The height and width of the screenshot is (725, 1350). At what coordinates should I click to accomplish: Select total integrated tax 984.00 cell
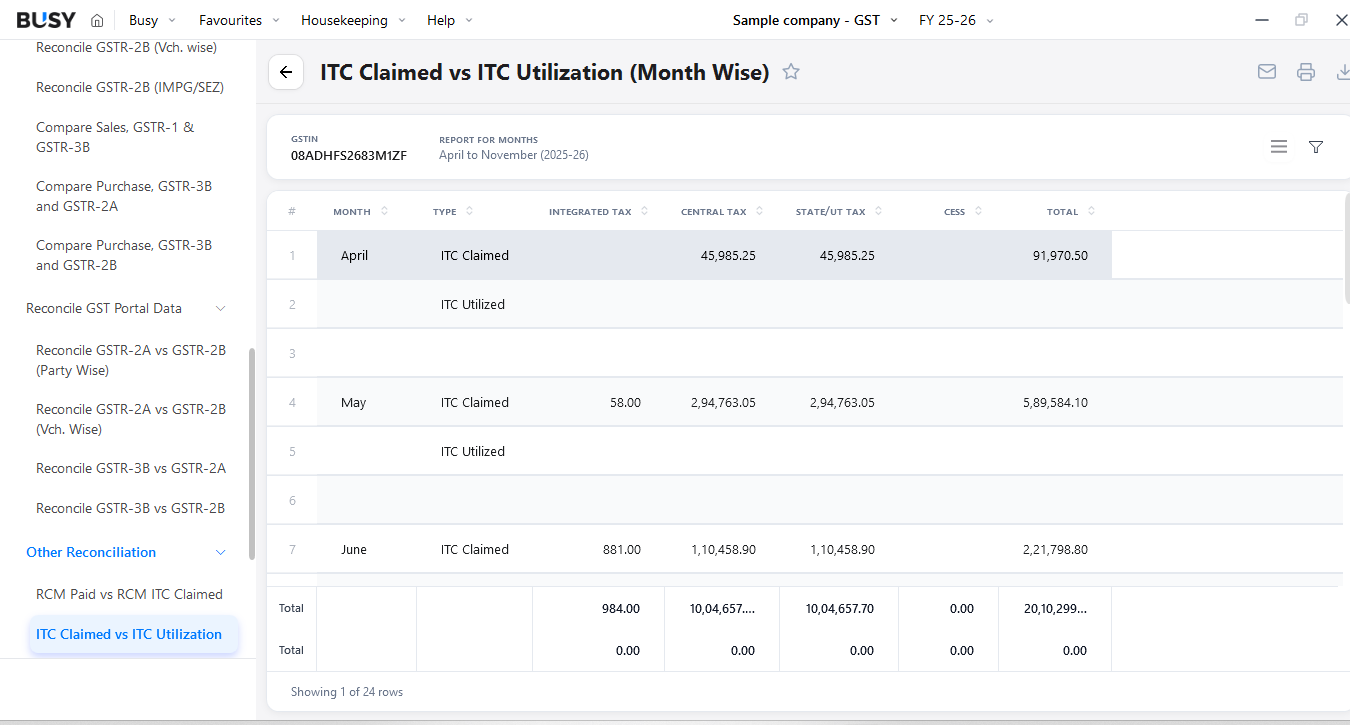[598, 608]
